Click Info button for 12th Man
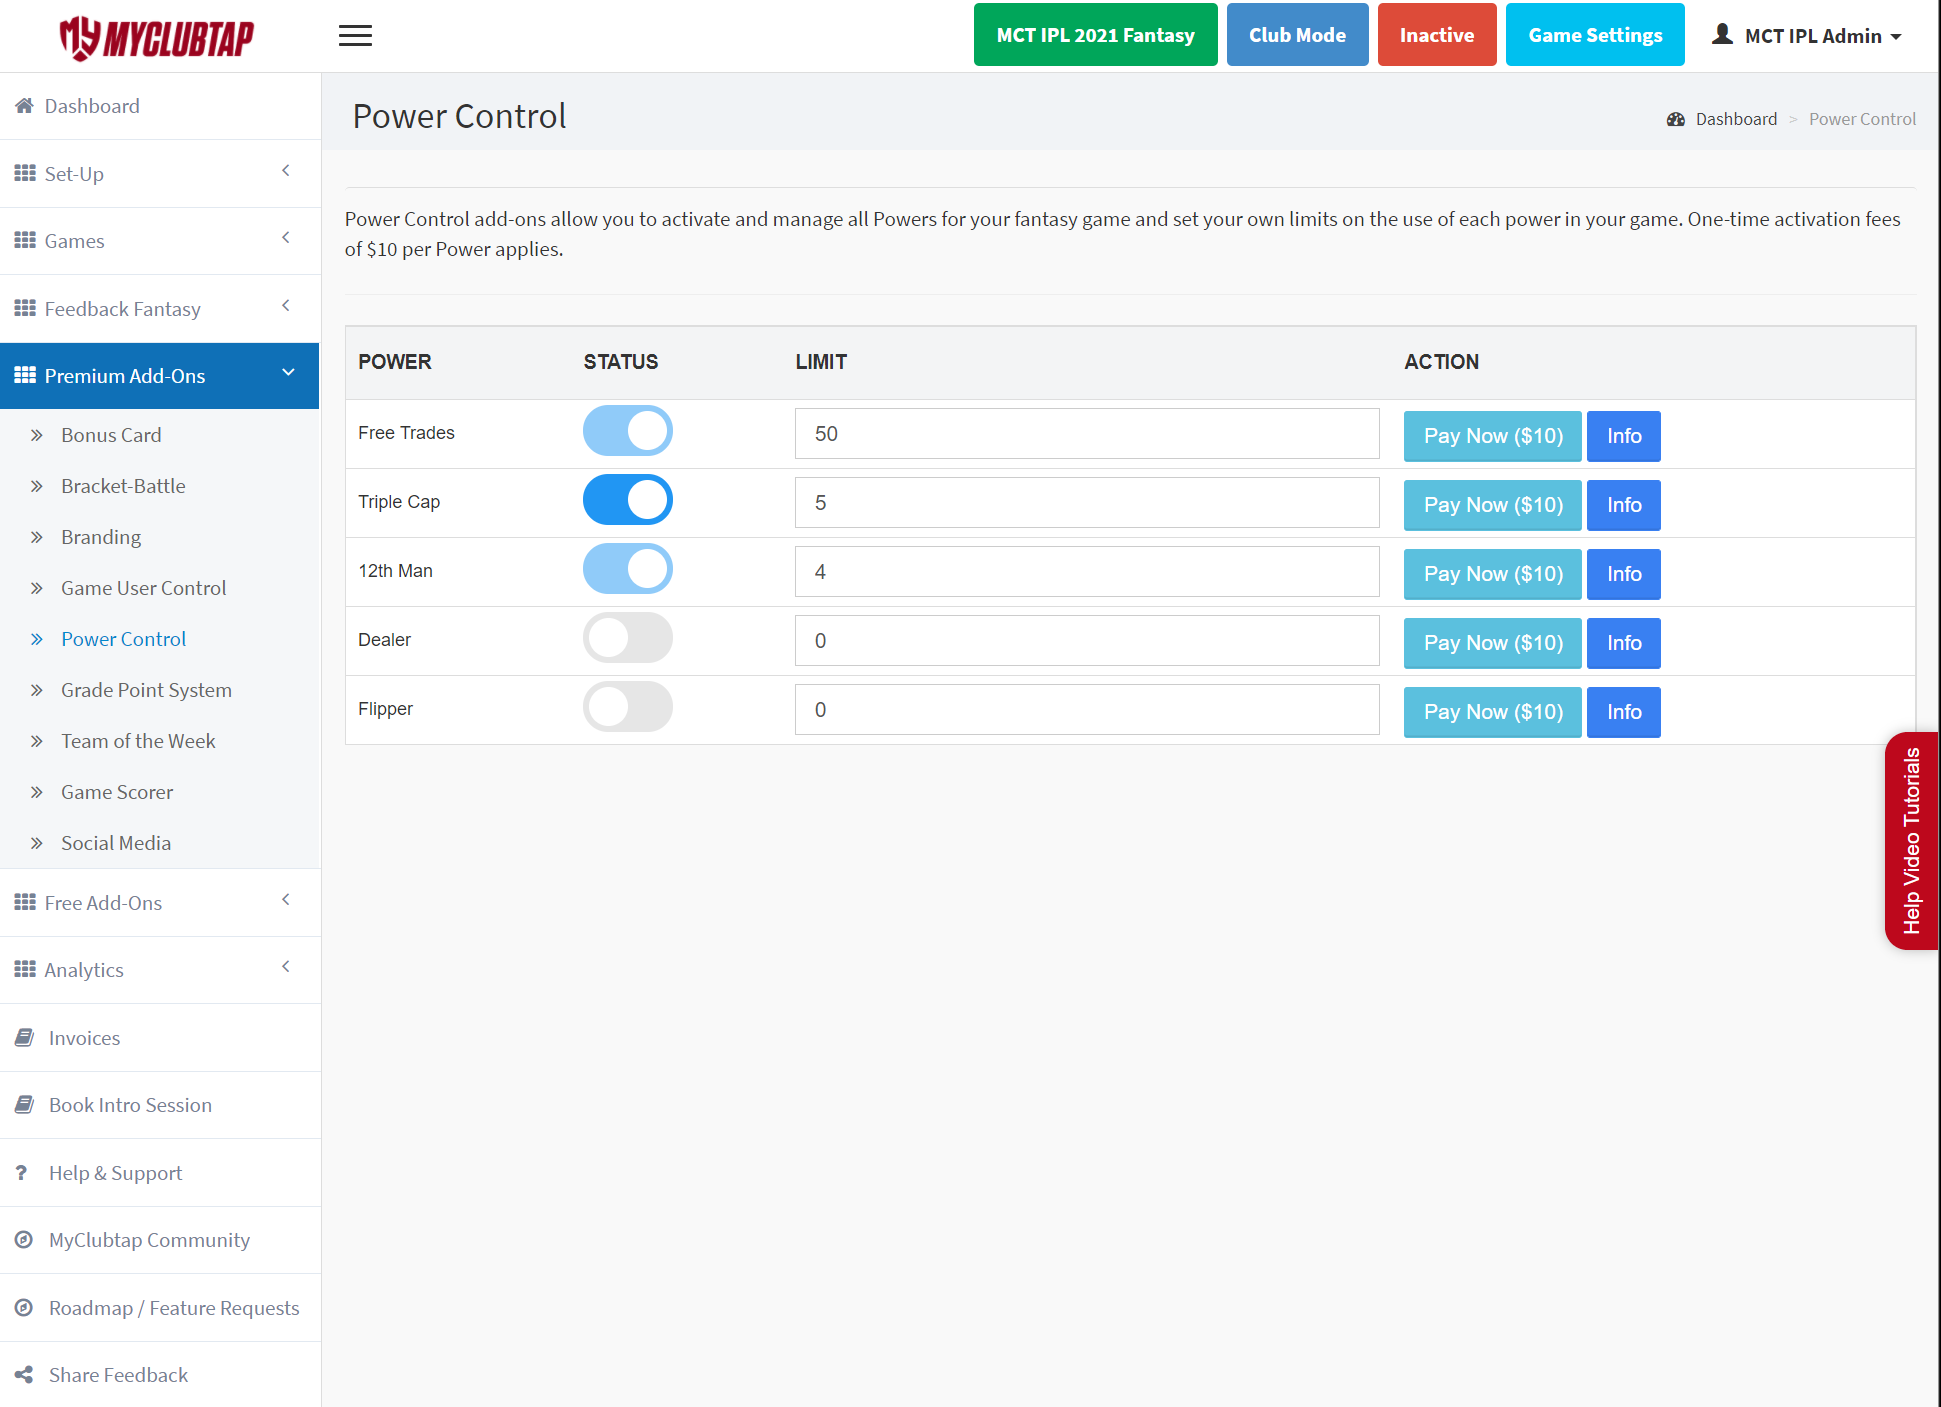1941x1407 pixels. (x=1623, y=574)
